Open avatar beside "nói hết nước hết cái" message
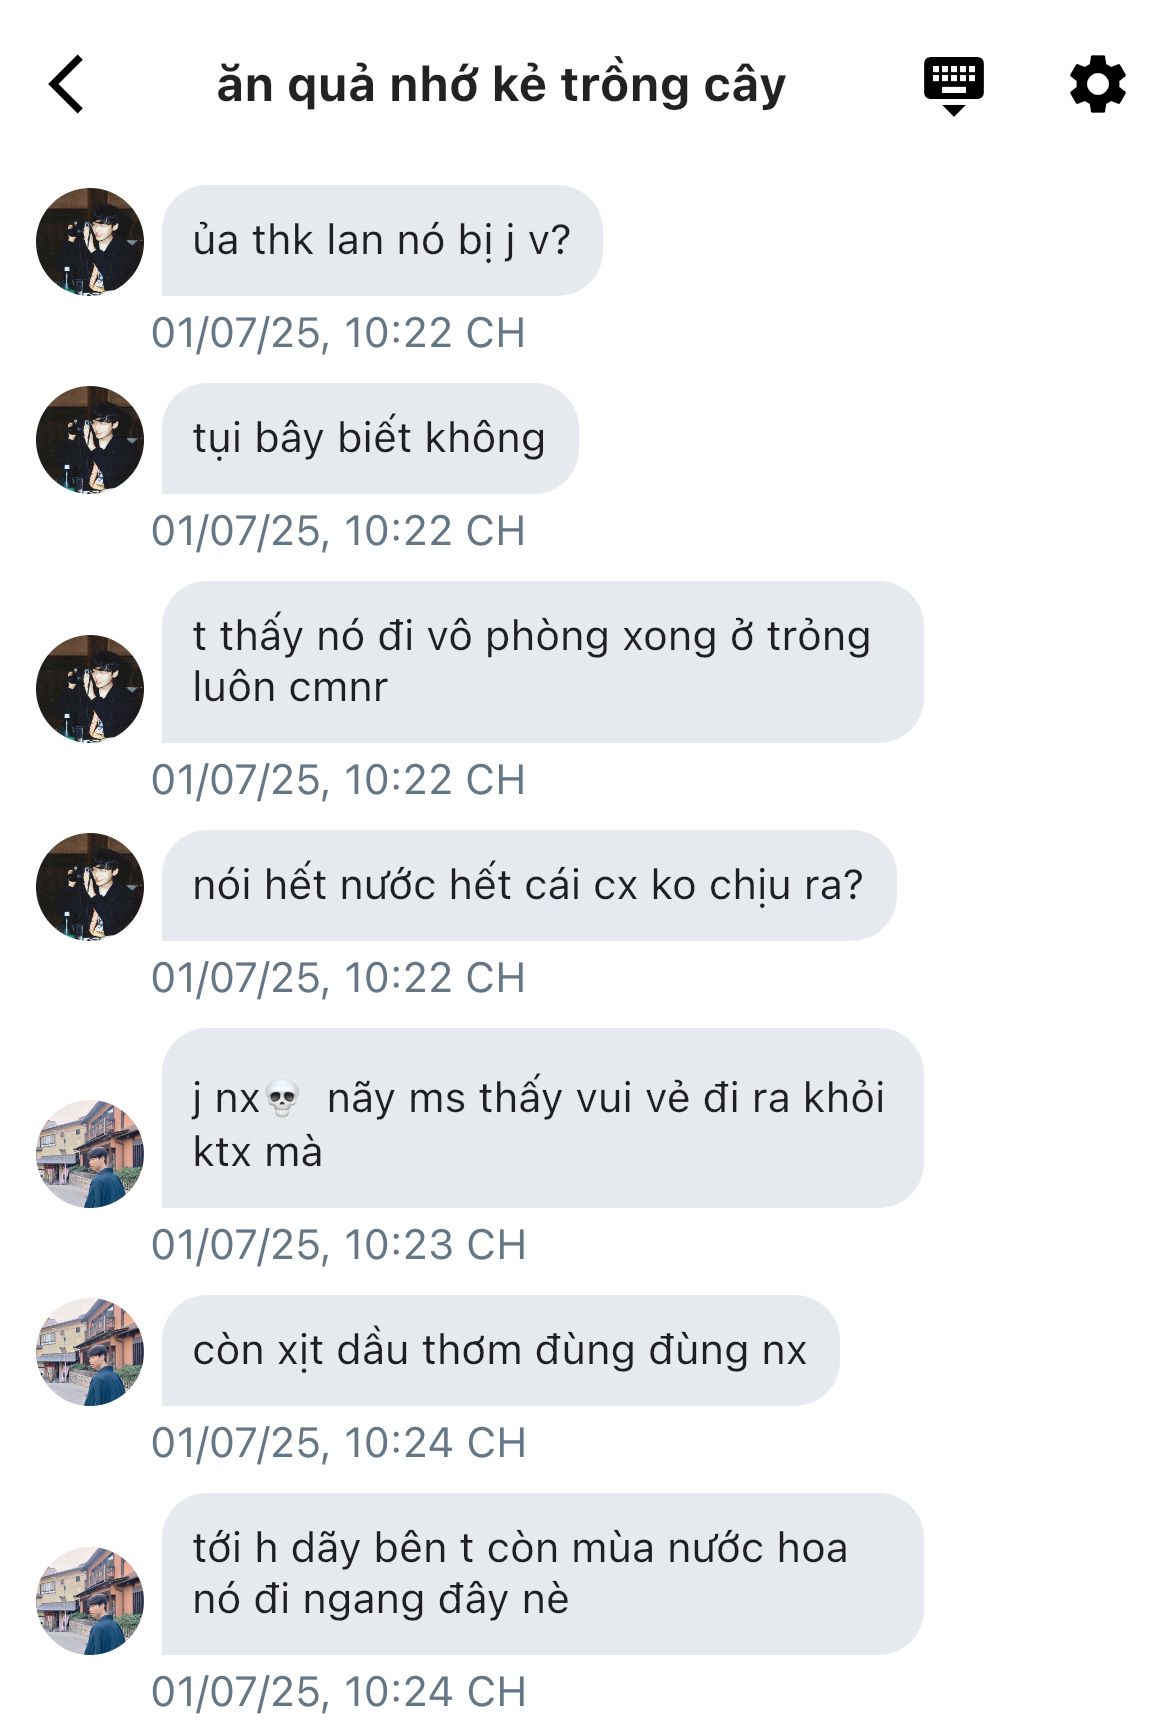 [90, 886]
